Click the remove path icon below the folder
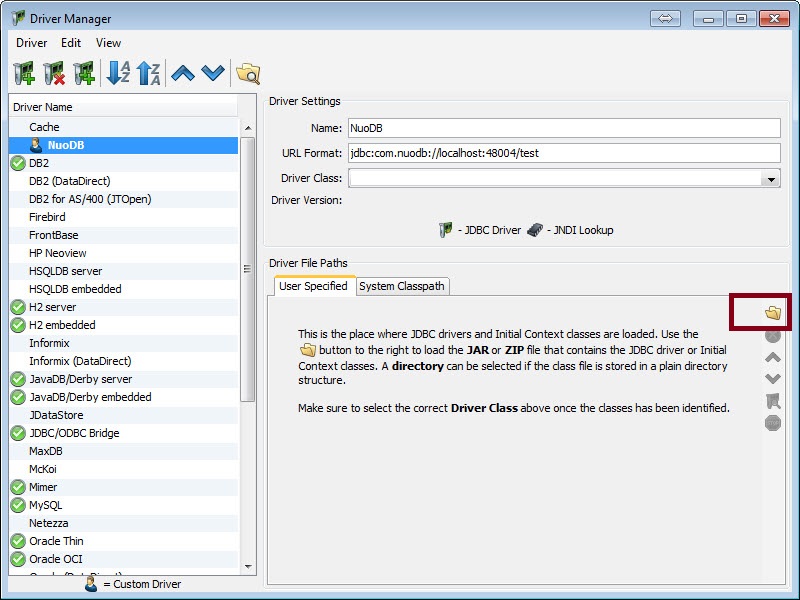This screenshot has width=800, height=600. [773, 335]
